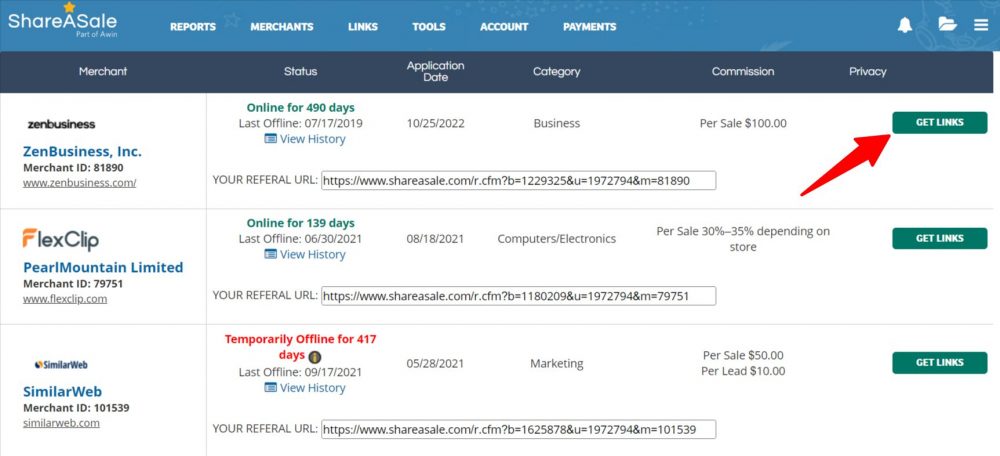Click the SimilarWeb merchant logo
This screenshot has width=1000, height=456.
click(61, 365)
